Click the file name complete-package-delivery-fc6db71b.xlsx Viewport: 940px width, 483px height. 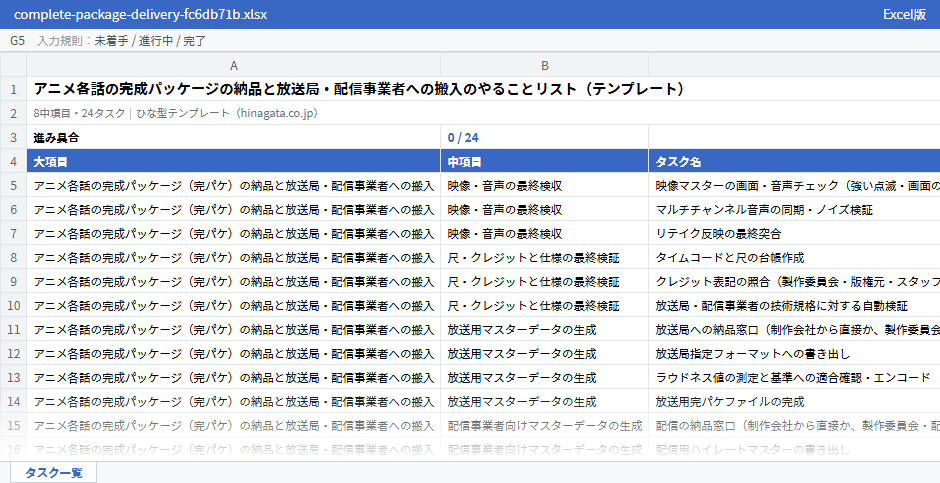point(140,14)
